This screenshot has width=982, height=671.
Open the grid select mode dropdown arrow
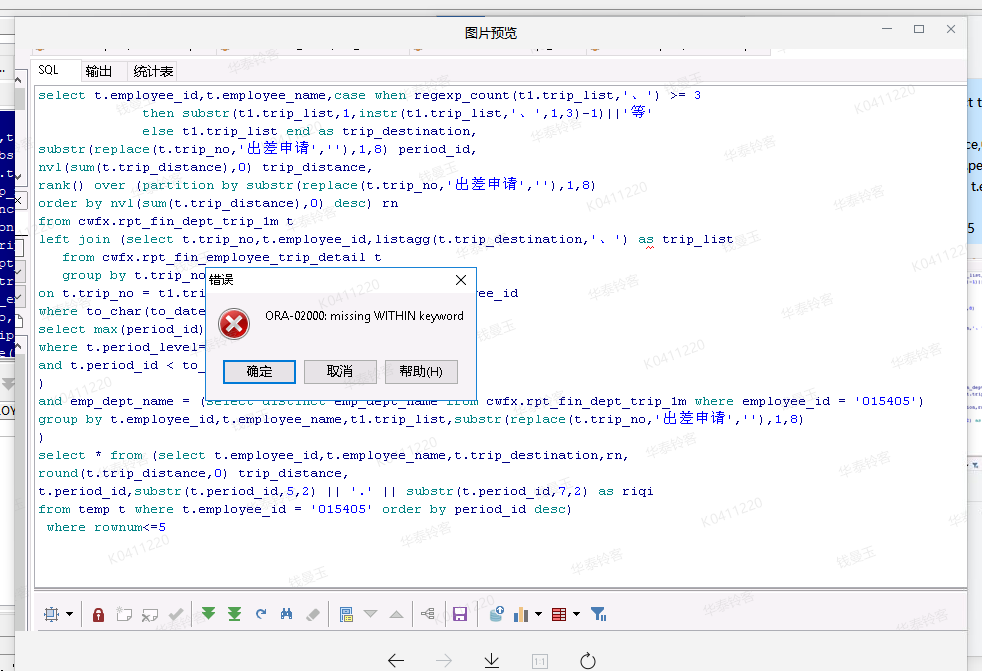[70, 615]
